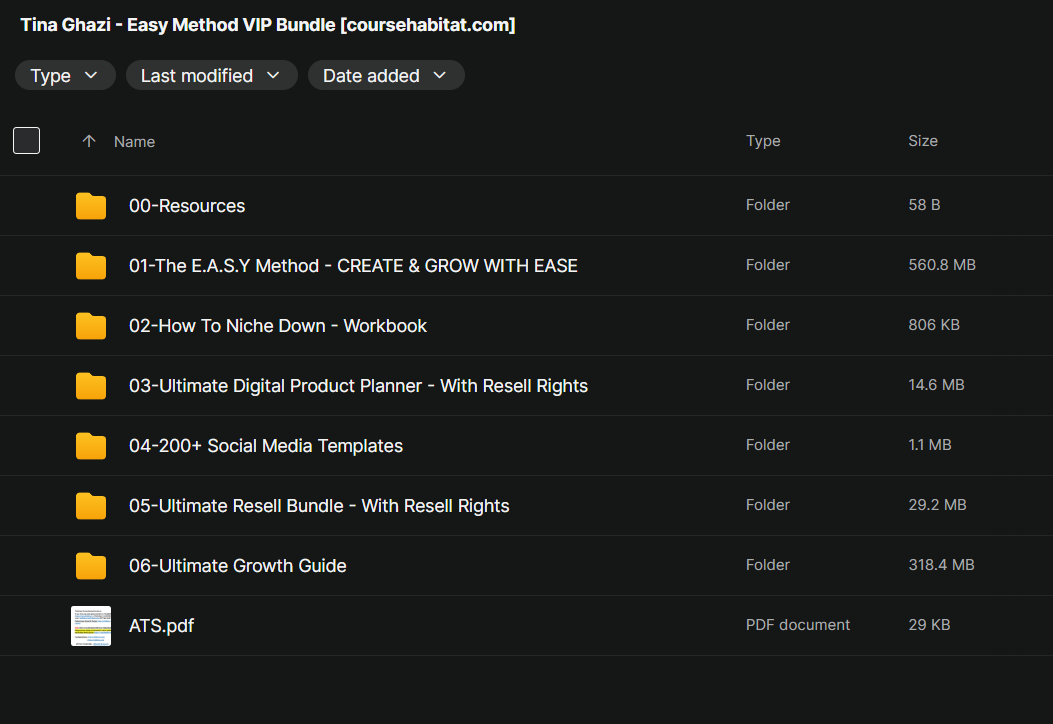Viewport: 1053px width, 724px height.
Task: Open the 00-Resources folder name
Action: tap(187, 206)
